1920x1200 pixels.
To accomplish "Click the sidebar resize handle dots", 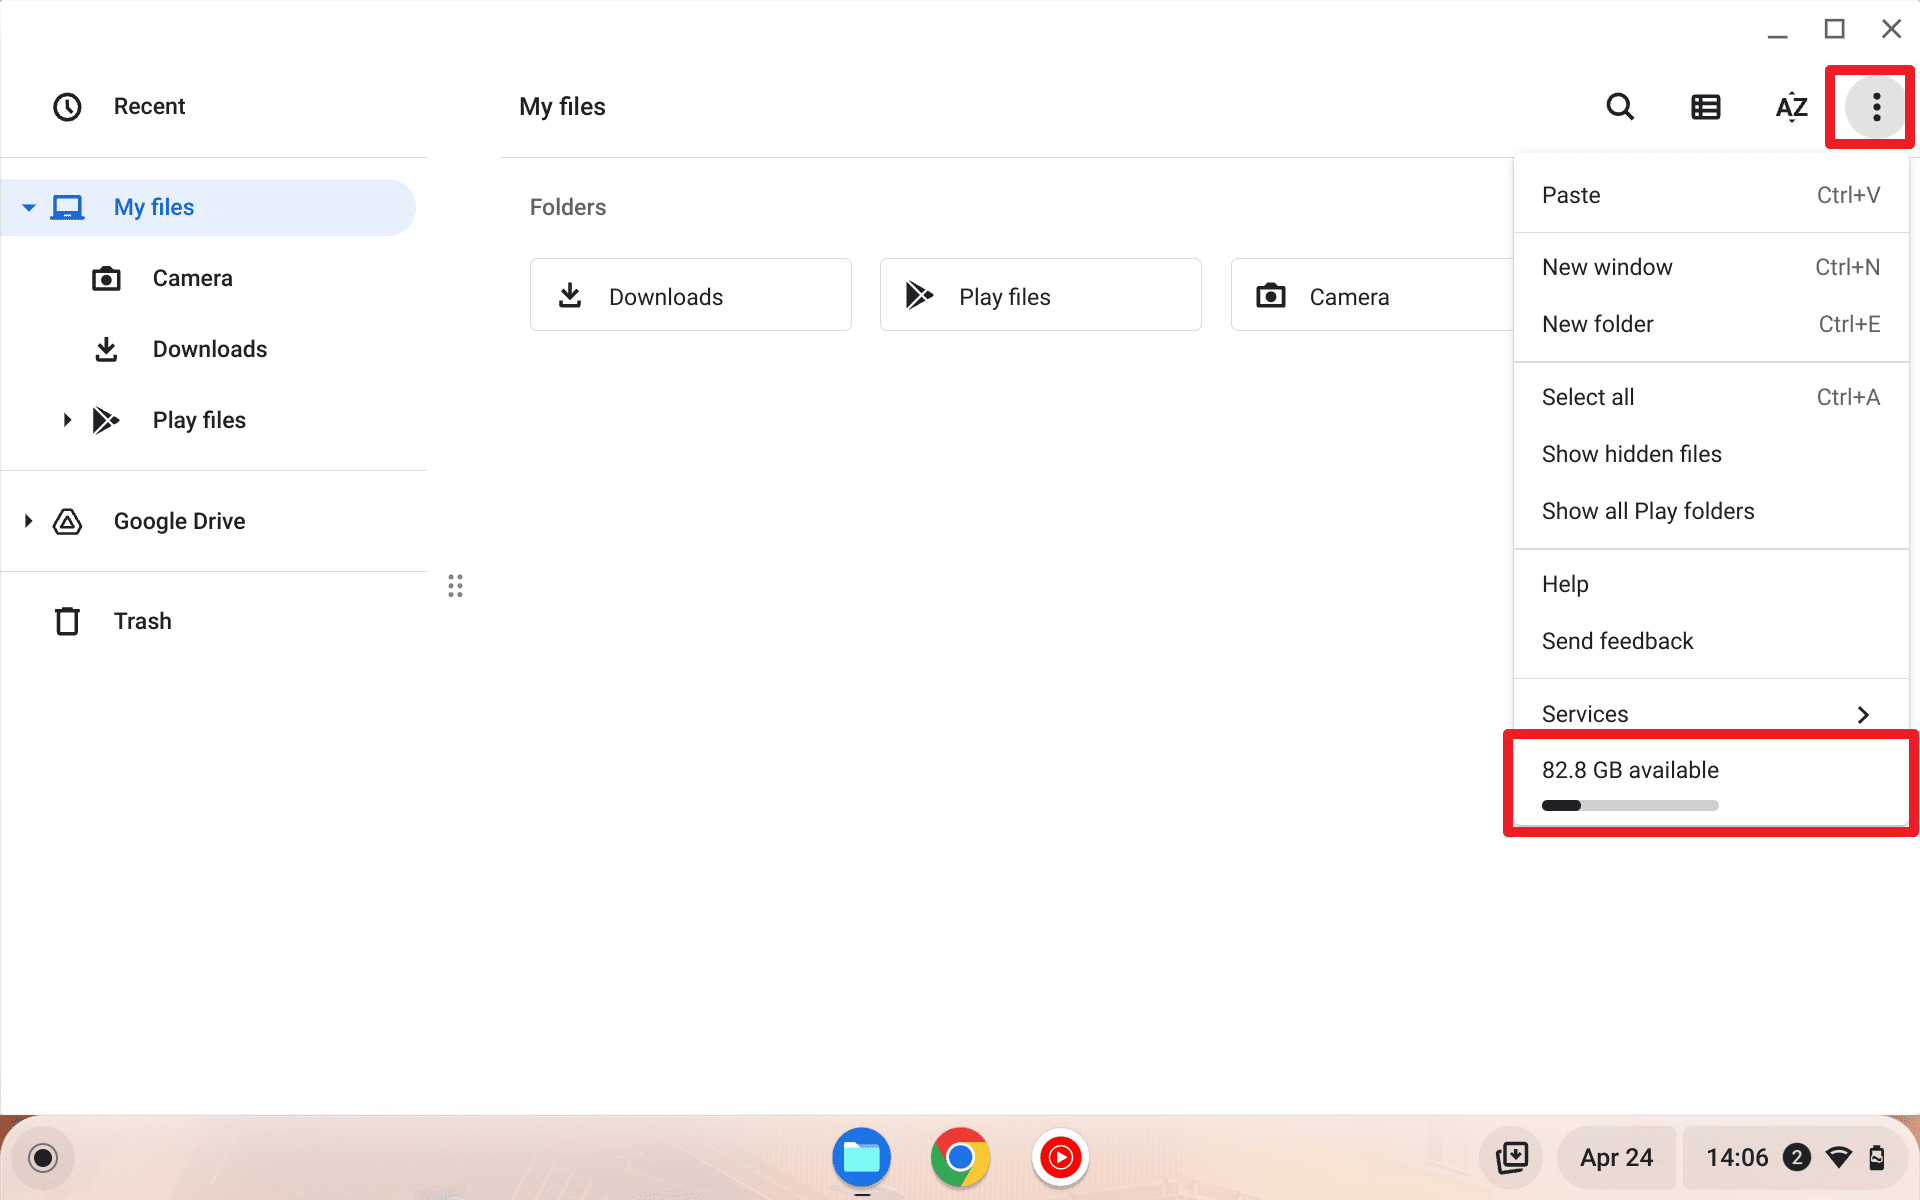I will pyautogui.click(x=455, y=586).
